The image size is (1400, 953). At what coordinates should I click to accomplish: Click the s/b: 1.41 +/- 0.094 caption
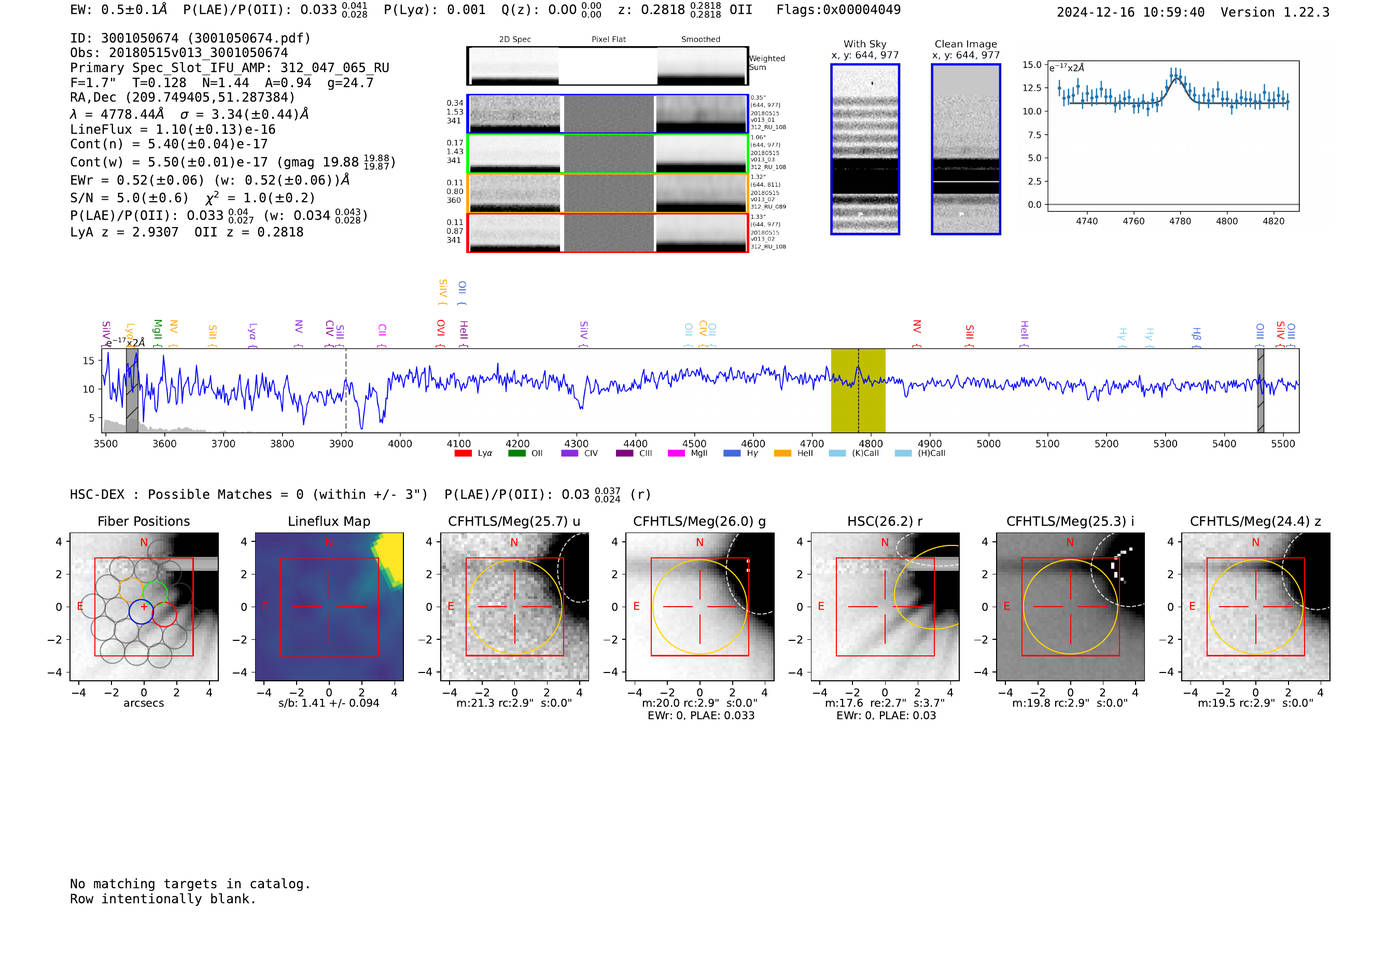coord(329,703)
